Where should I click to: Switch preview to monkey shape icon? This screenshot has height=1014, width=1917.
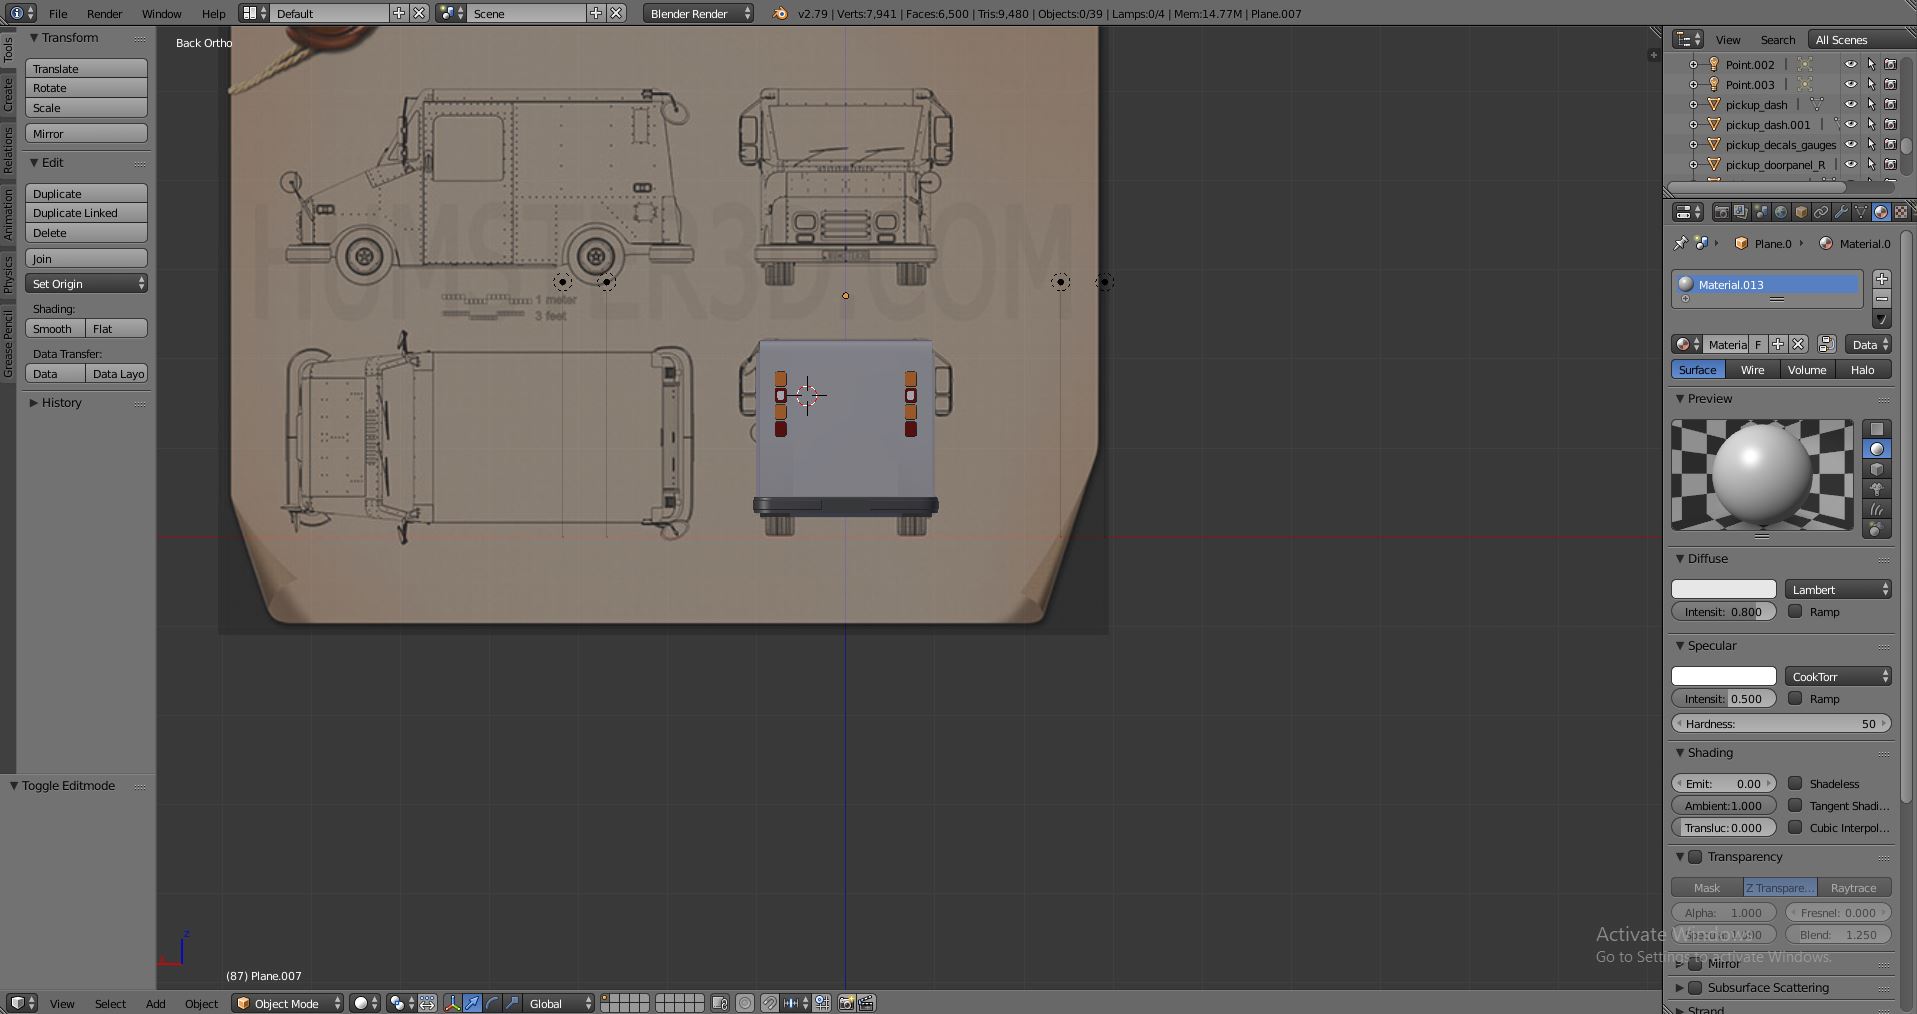click(x=1877, y=489)
